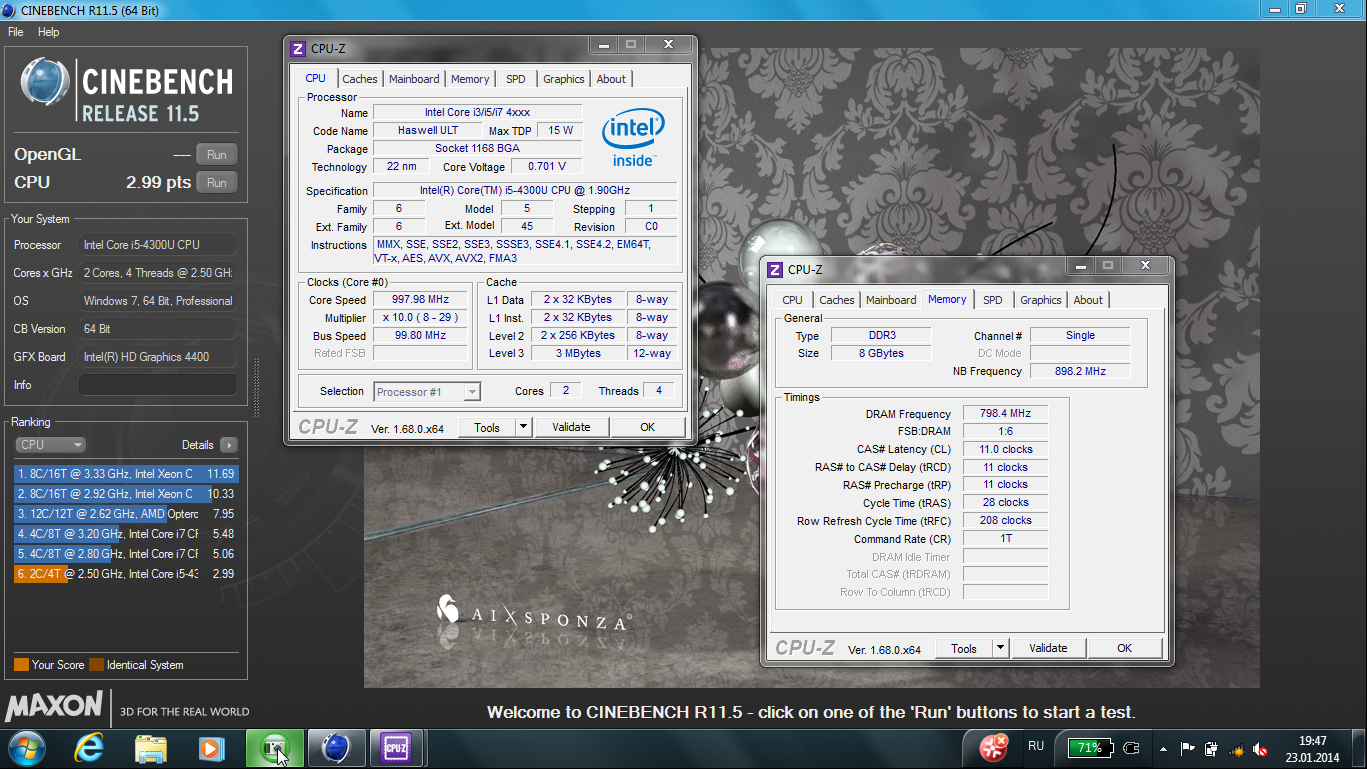
Task: Click the Core Voltage value 0.701 V
Action: pyautogui.click(x=546, y=166)
